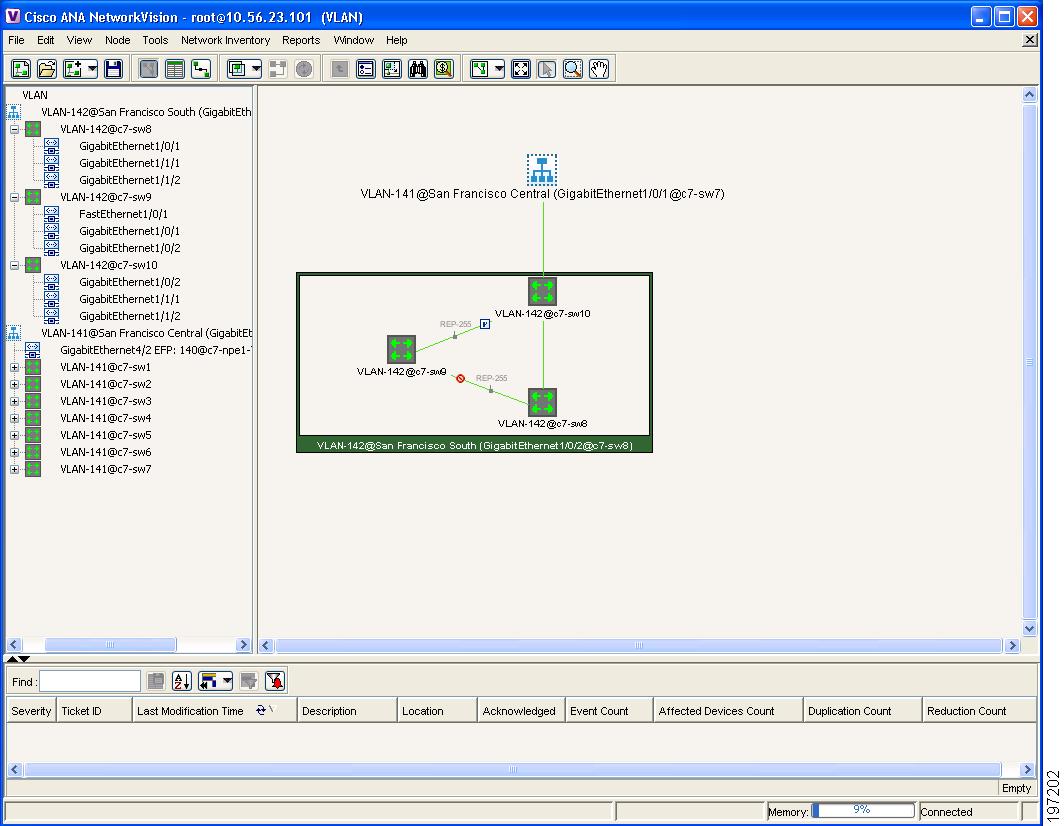This screenshot has height=826, width=1064.
Task: Click the Fit in Window icon
Action: pos(520,69)
